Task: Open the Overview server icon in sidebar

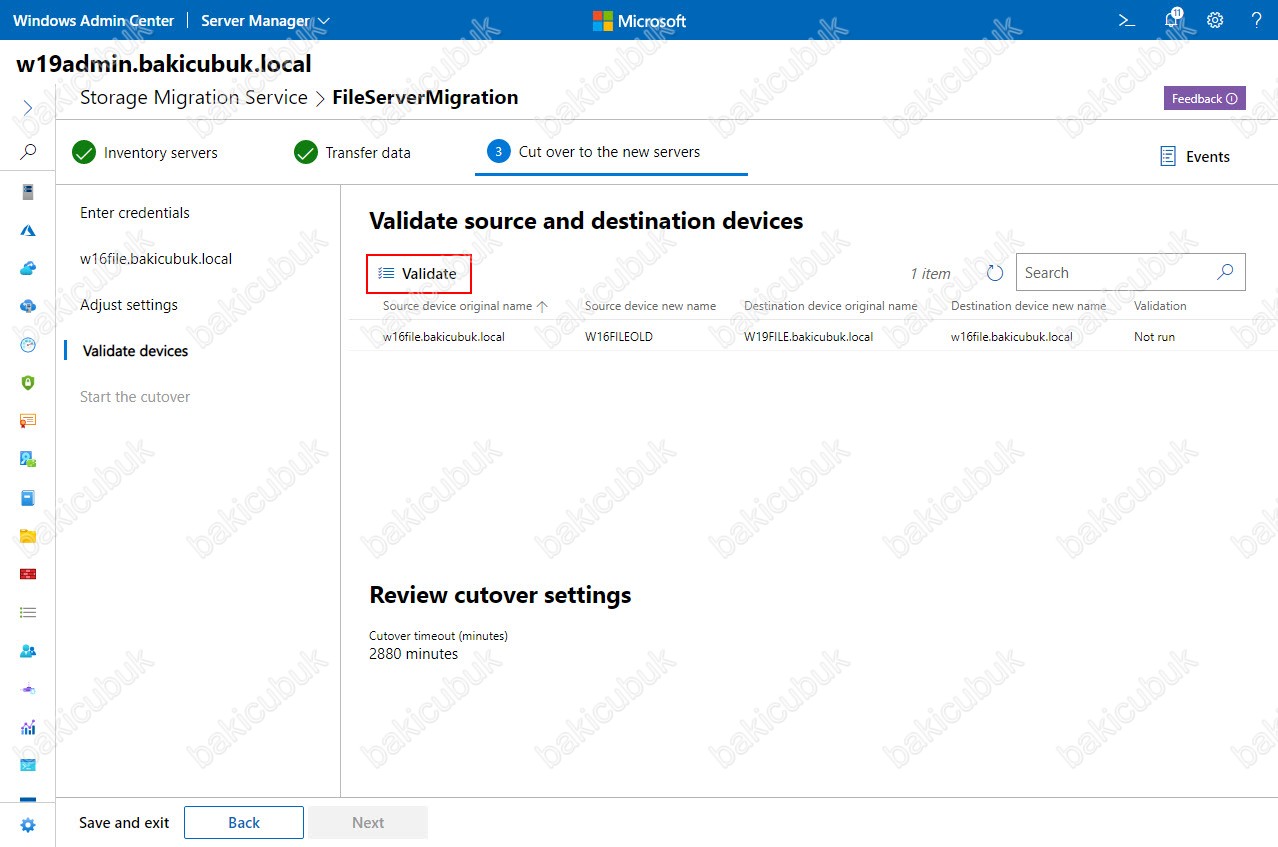Action: click(x=28, y=192)
